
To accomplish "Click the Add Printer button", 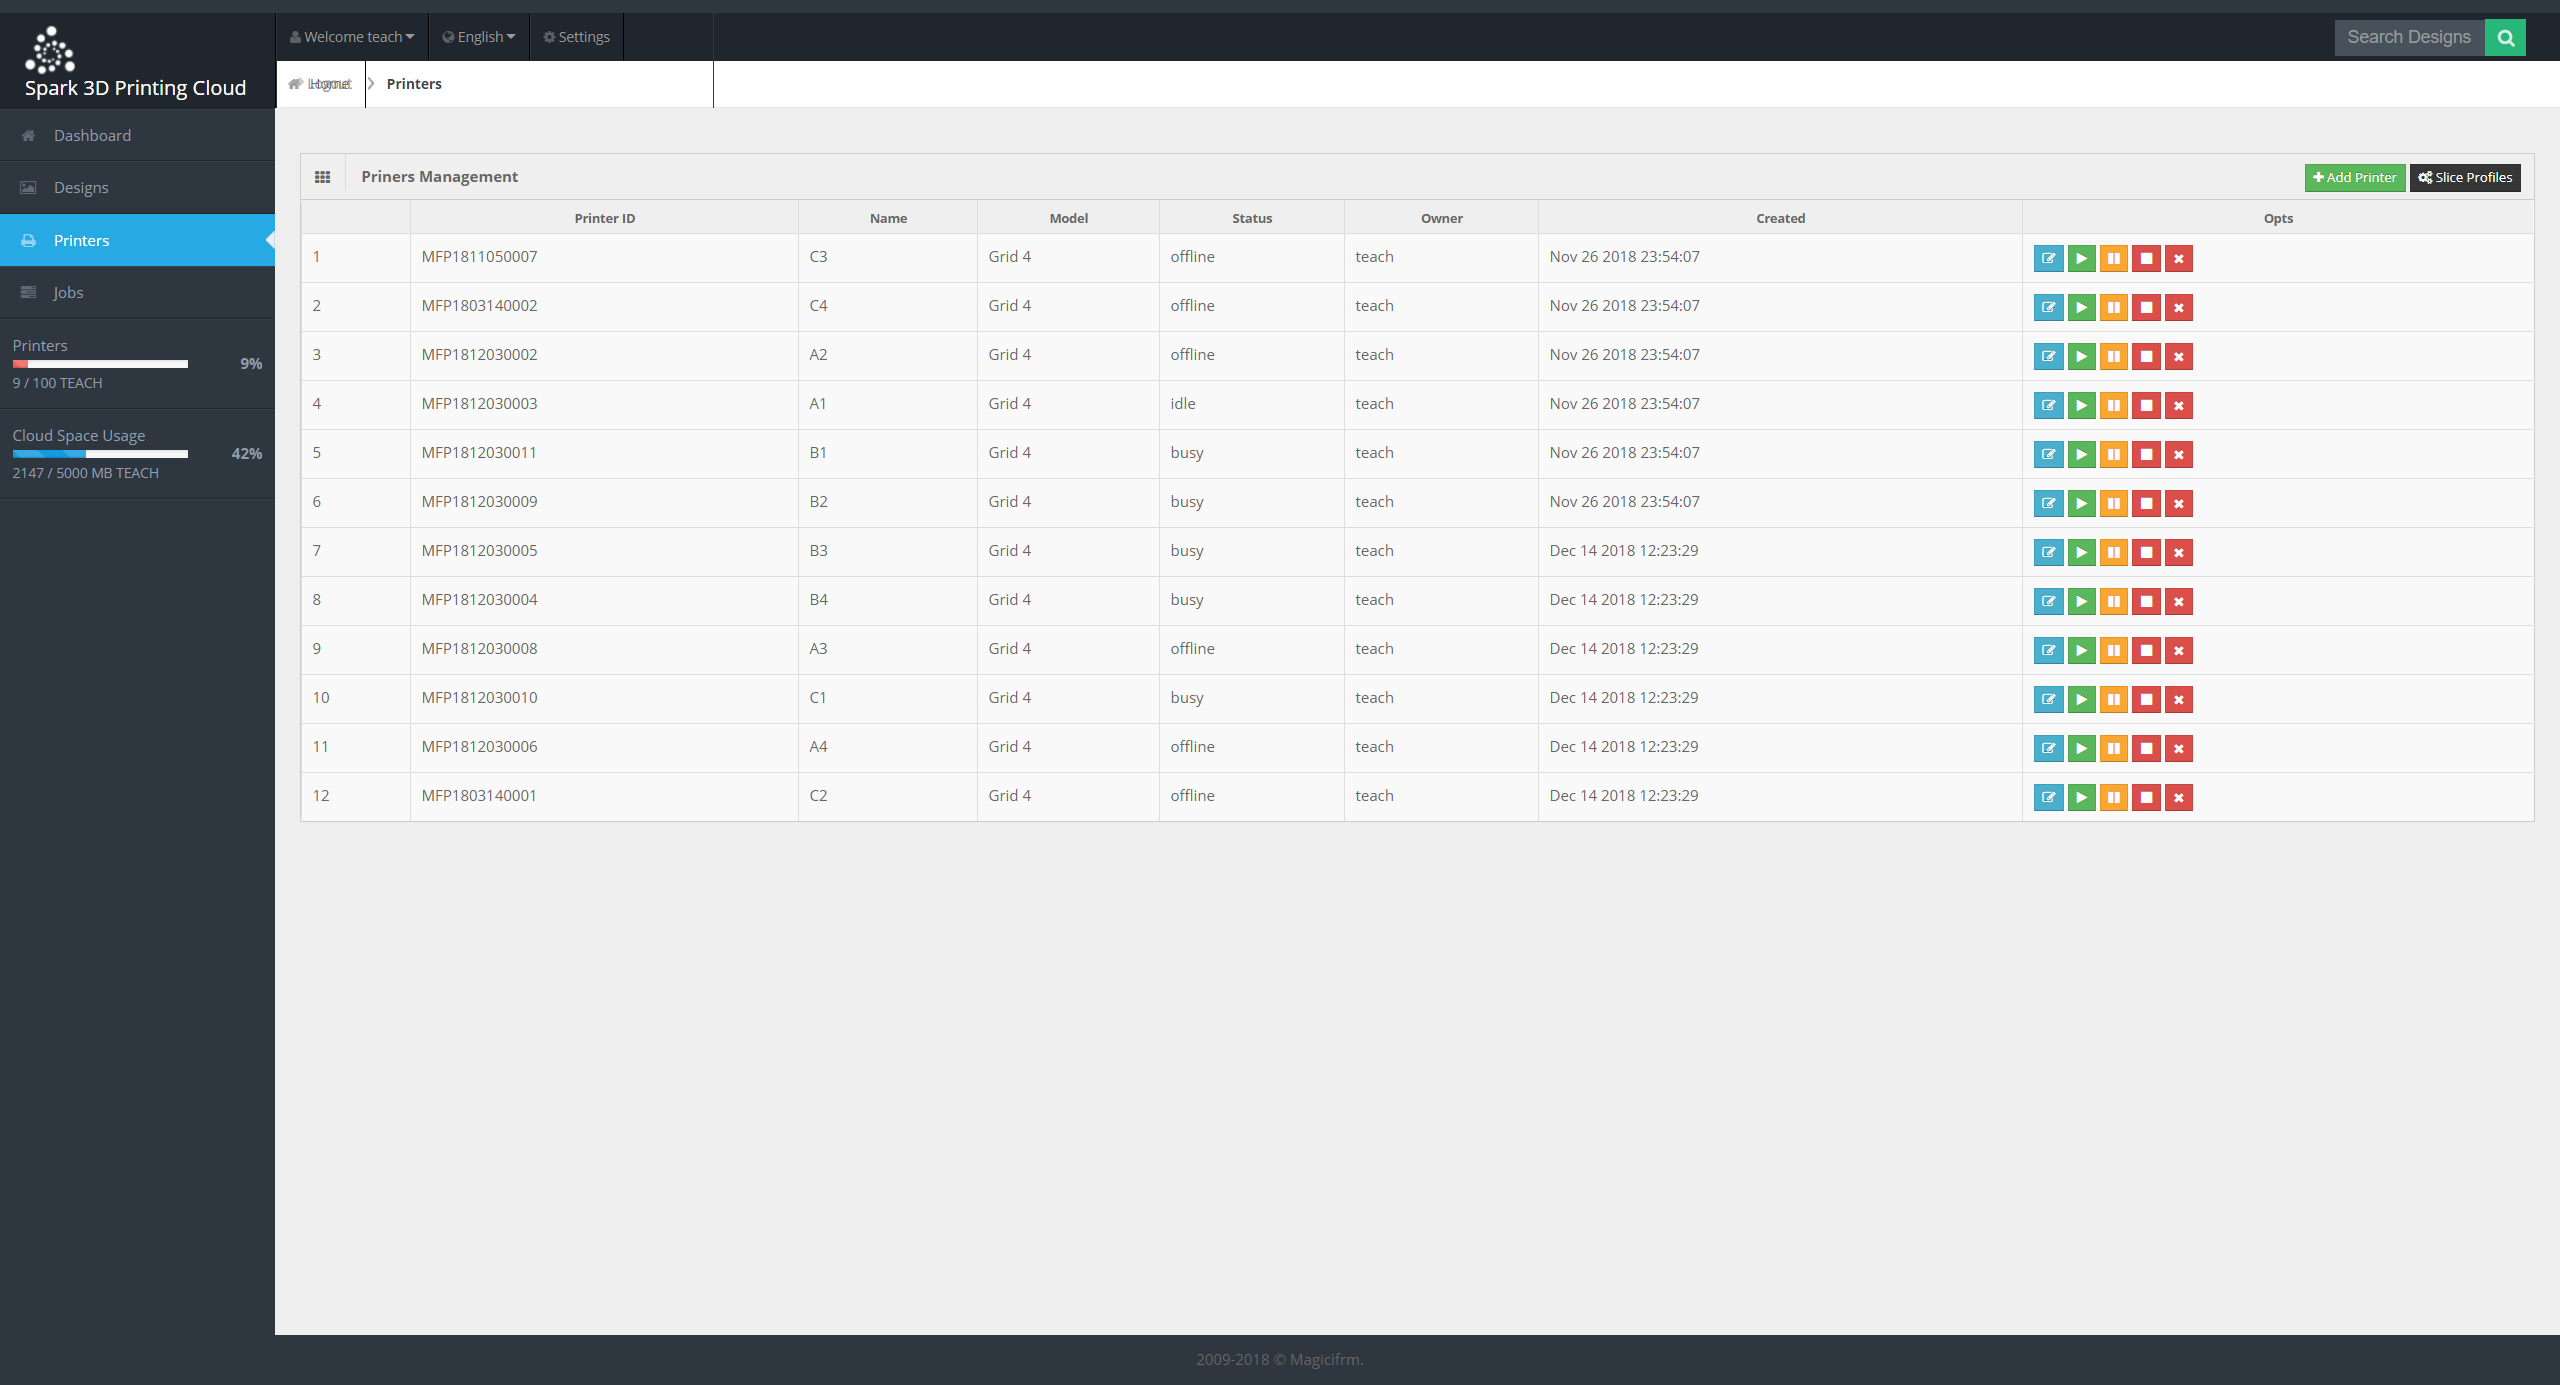I will [2355, 177].
